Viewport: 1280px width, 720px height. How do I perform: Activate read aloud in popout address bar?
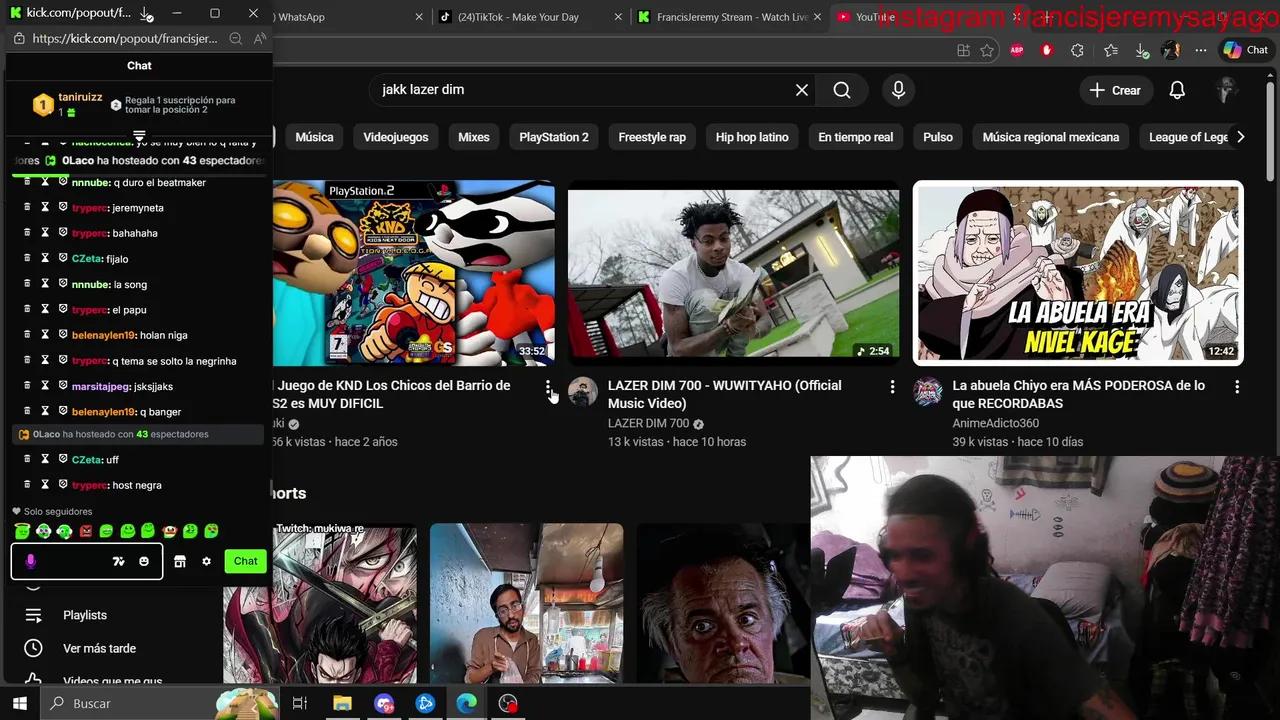pos(260,38)
